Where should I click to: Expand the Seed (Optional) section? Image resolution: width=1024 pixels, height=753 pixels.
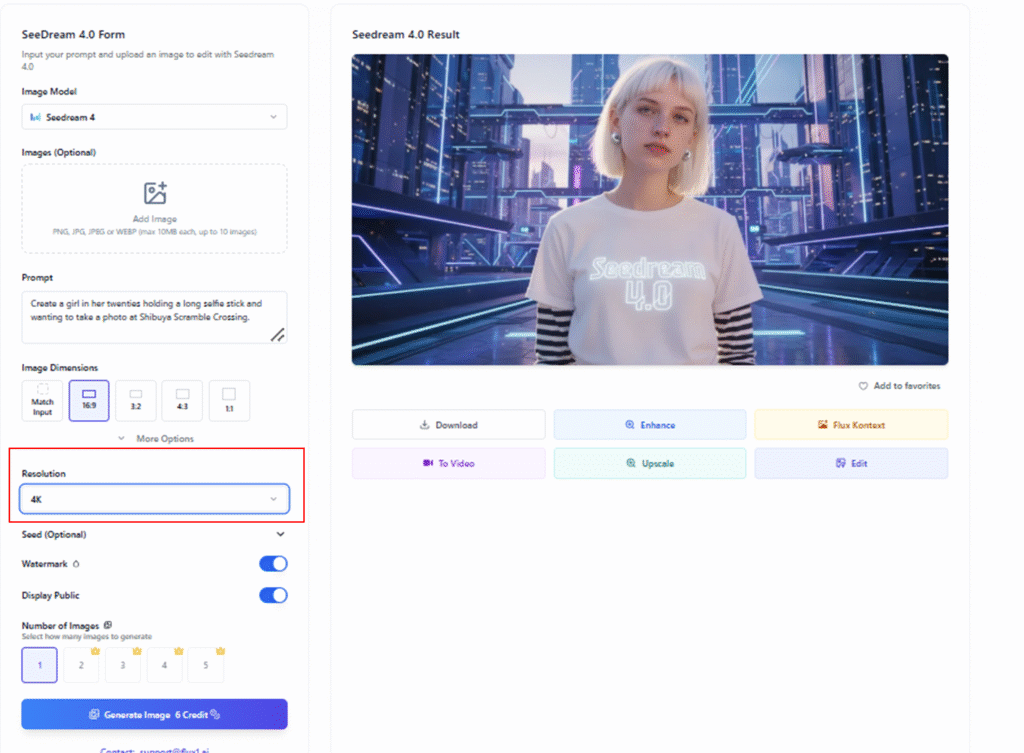pyautogui.click(x=154, y=534)
